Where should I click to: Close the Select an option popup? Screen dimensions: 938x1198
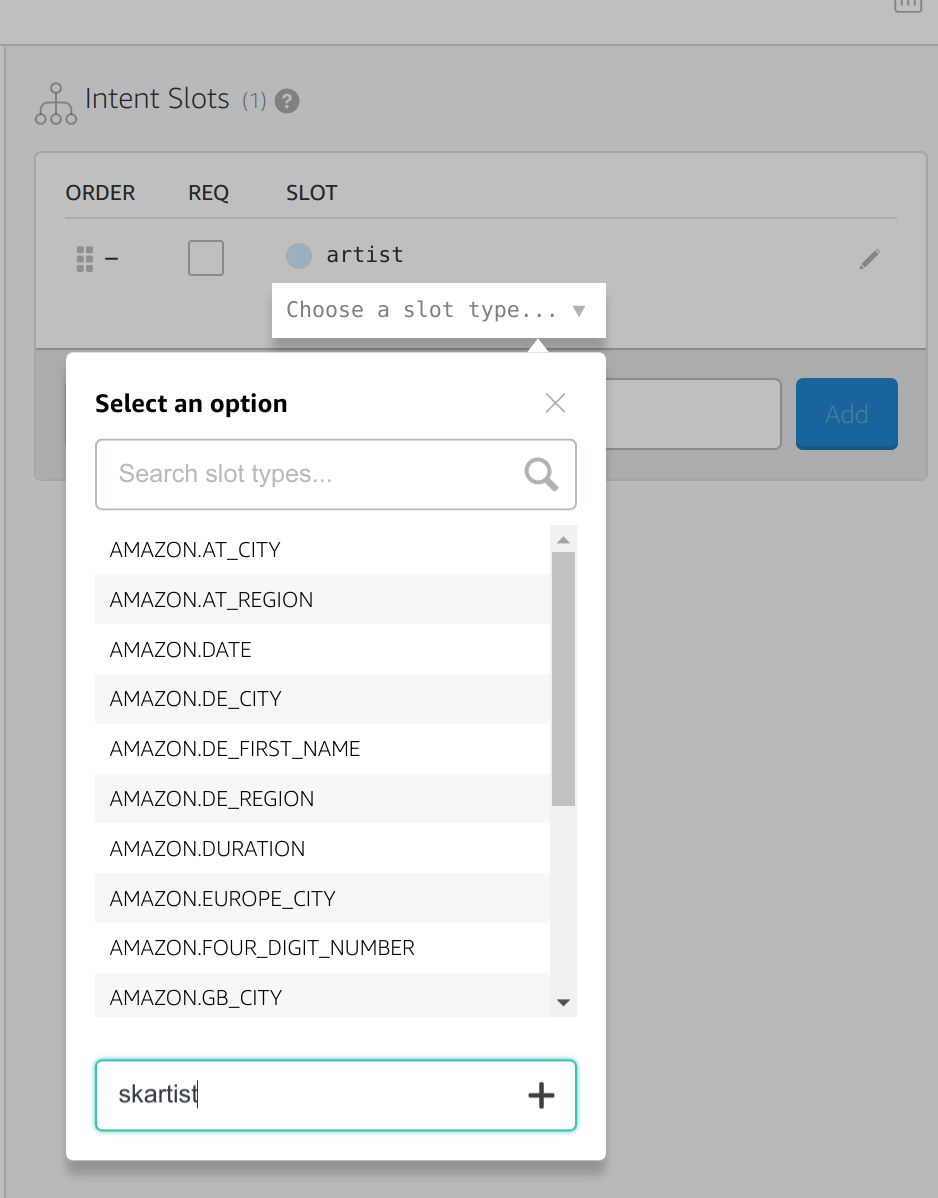point(555,403)
